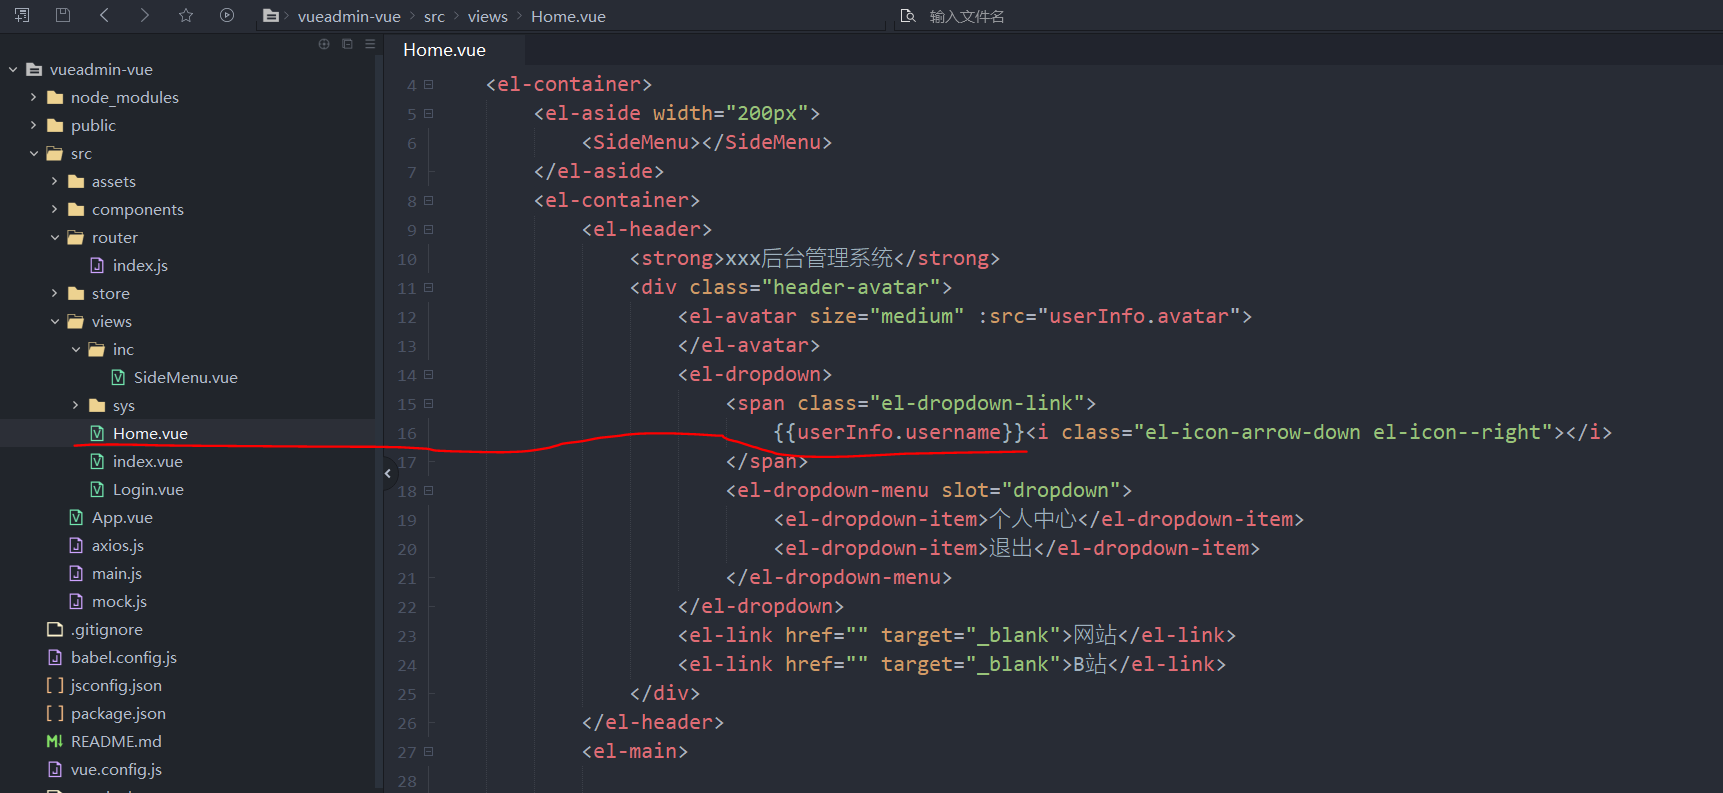
Task: Go forward with the right arrow icon
Action: click(145, 15)
